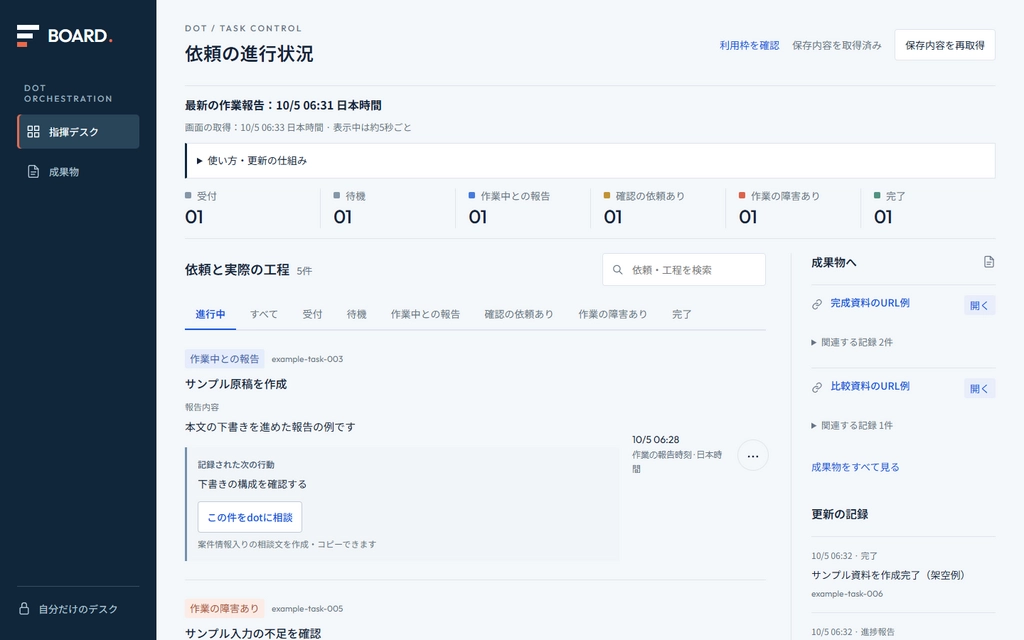The height and width of the screenshot is (640, 1024).
Task: Click the サンプル原稿を作成 task title
Action: point(236,384)
